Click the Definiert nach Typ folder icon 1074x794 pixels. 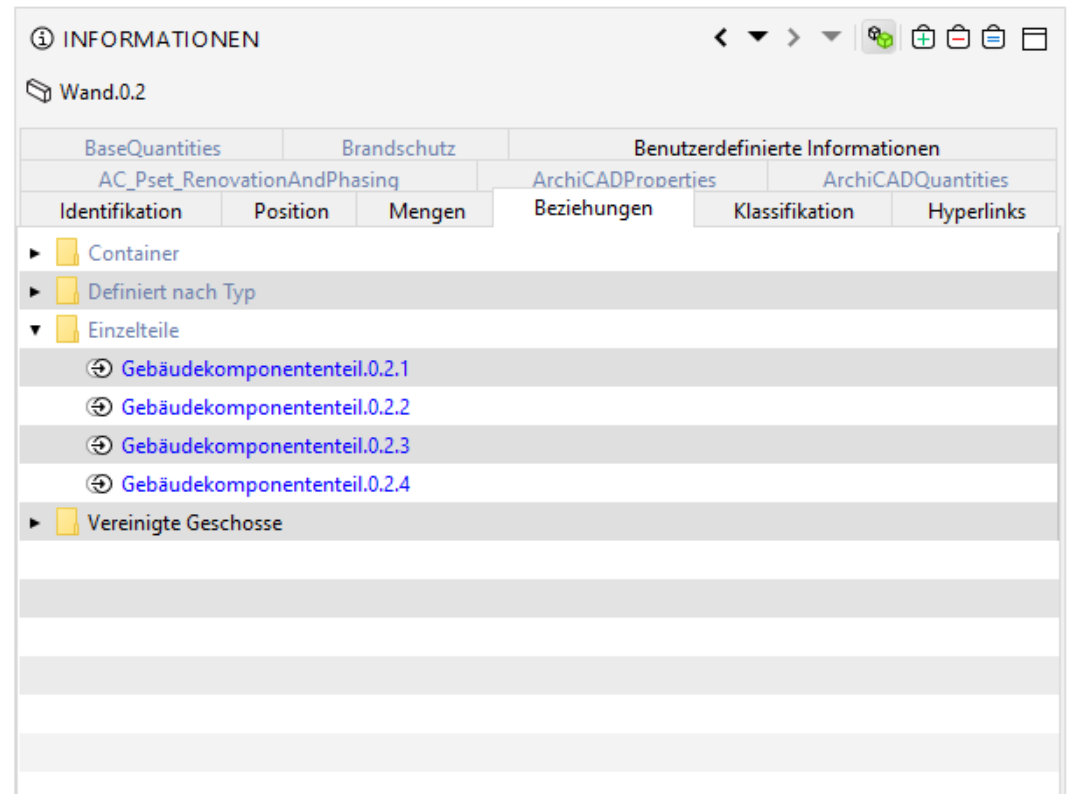(67, 290)
